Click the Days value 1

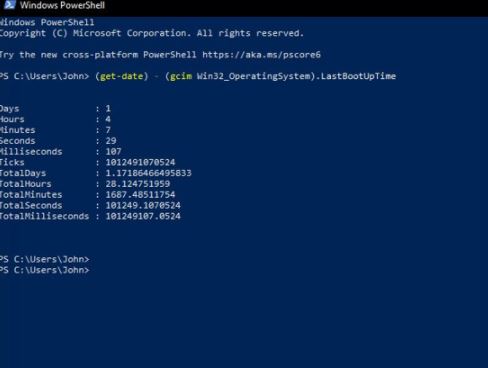(108, 109)
